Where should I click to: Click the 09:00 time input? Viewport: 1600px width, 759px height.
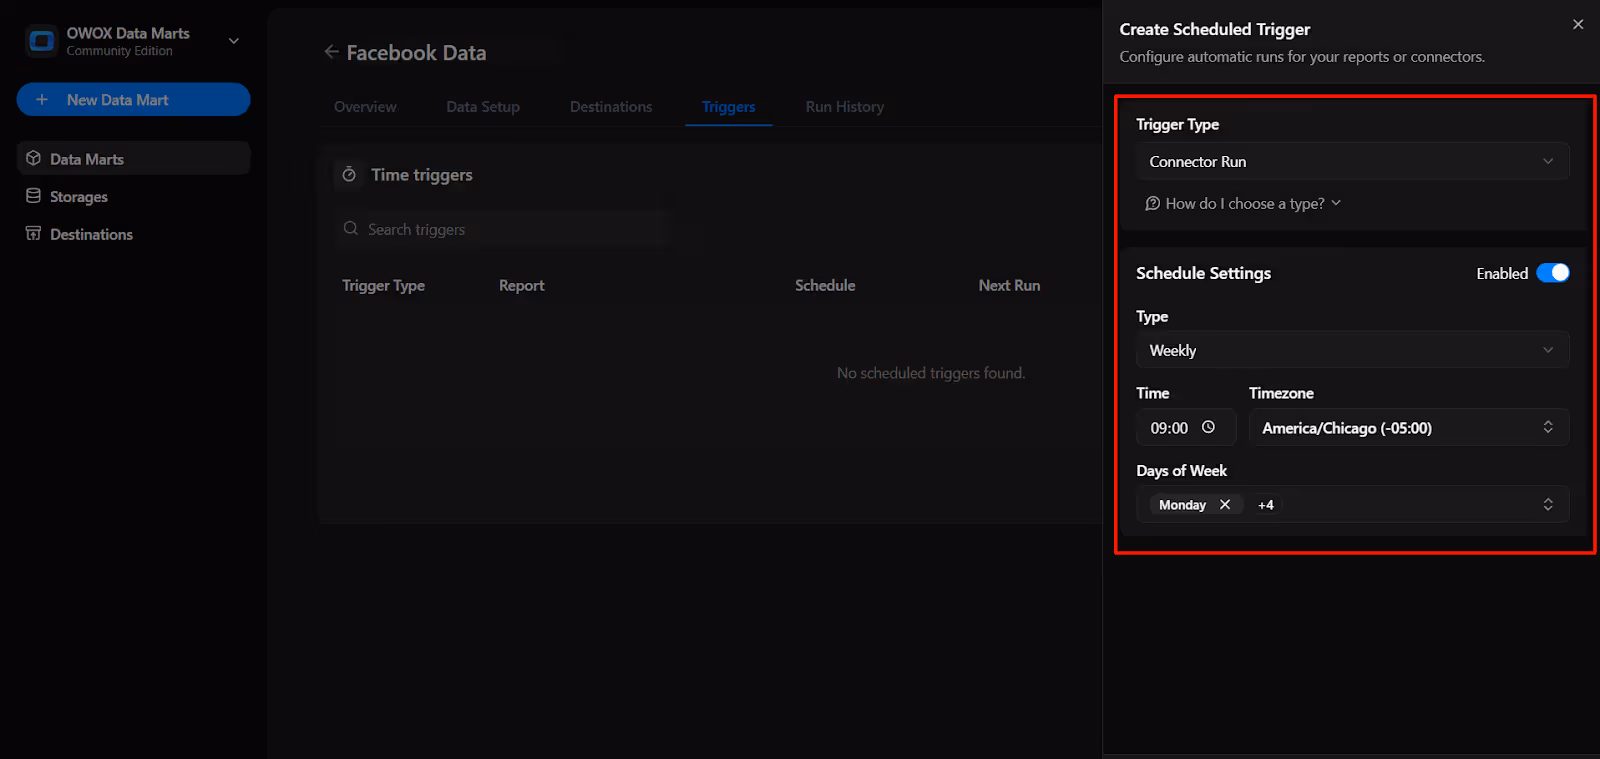click(x=1186, y=428)
